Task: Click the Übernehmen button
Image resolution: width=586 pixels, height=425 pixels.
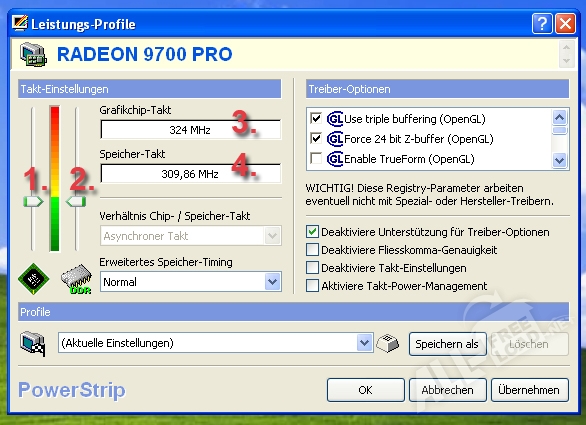Action: [530, 390]
